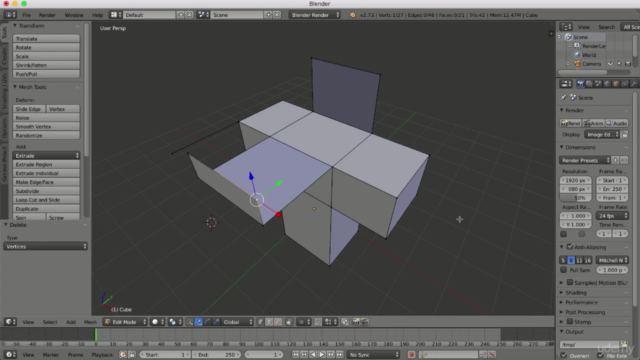The width and height of the screenshot is (640, 360).
Task: Select the translate manipulator arrow icon
Action: click(x=198, y=322)
